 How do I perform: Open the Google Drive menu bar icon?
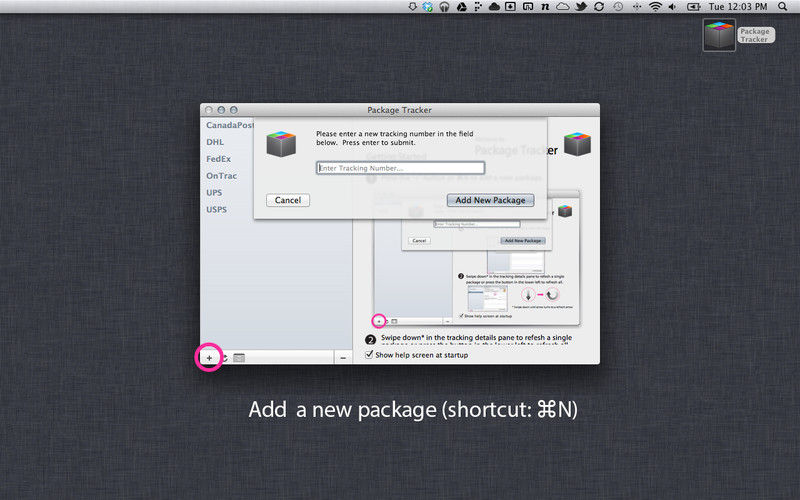[x=461, y=7]
